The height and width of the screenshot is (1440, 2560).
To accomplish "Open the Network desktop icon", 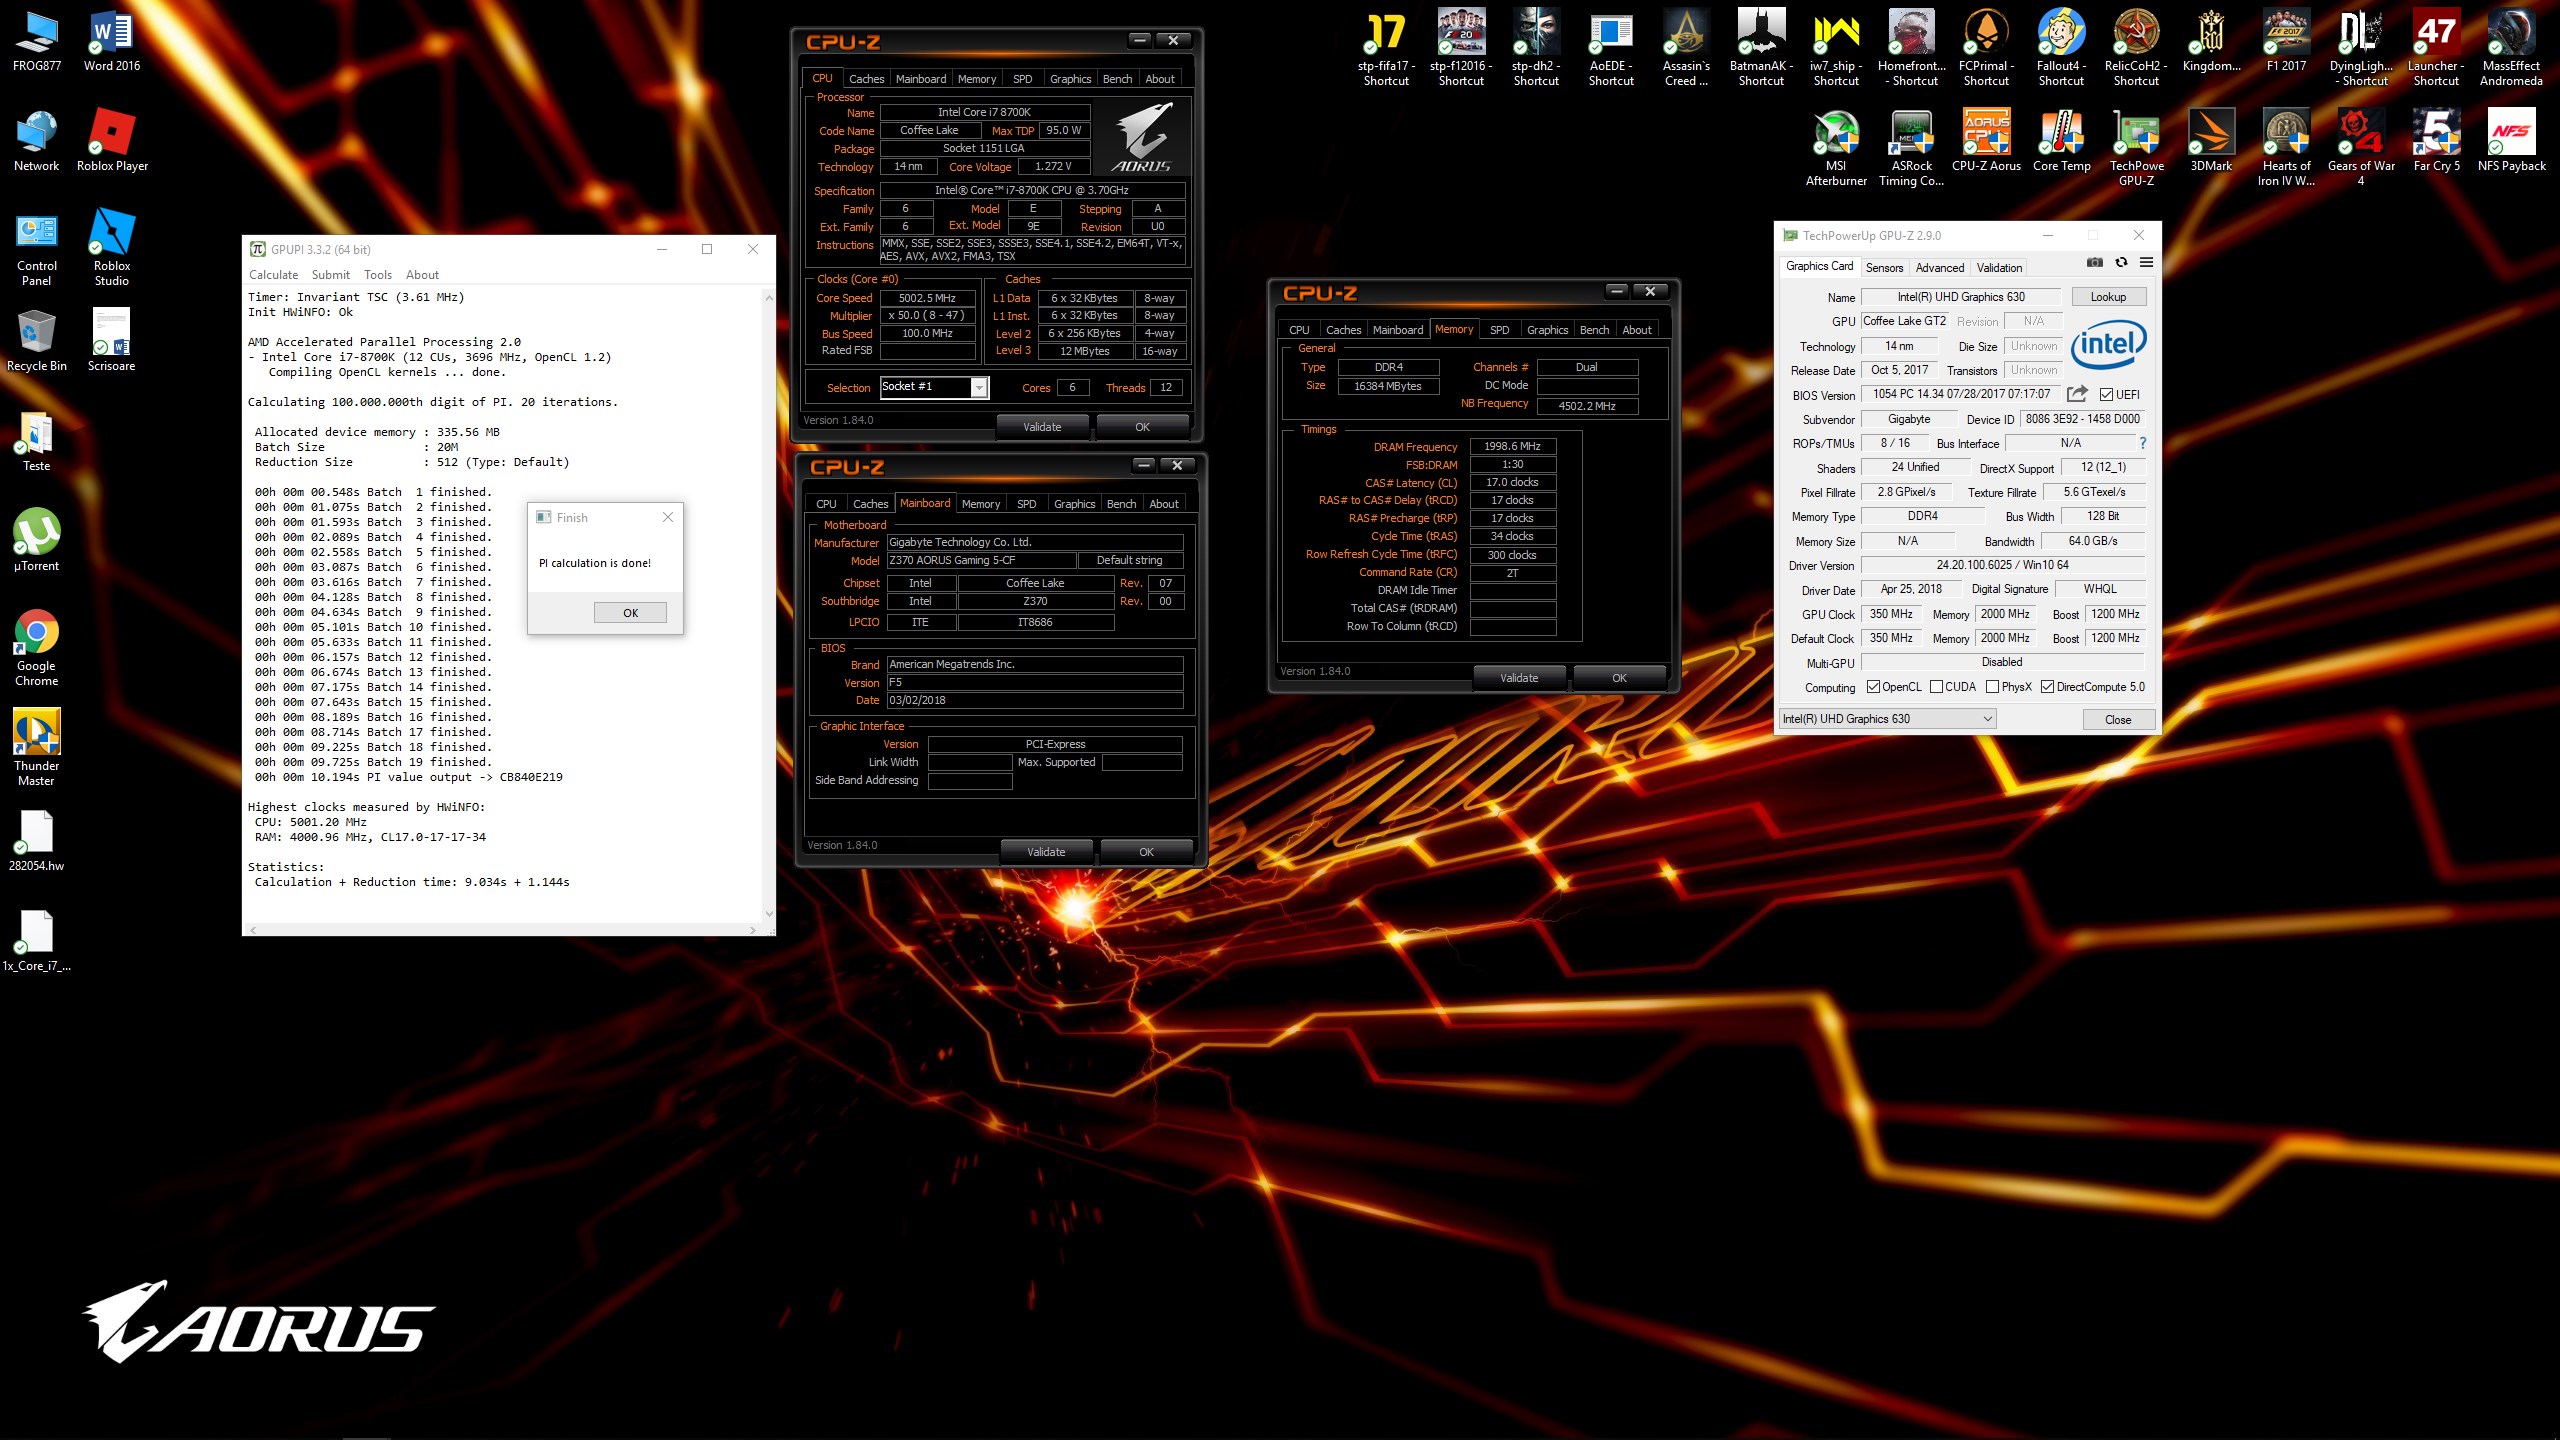I will pyautogui.click(x=37, y=142).
